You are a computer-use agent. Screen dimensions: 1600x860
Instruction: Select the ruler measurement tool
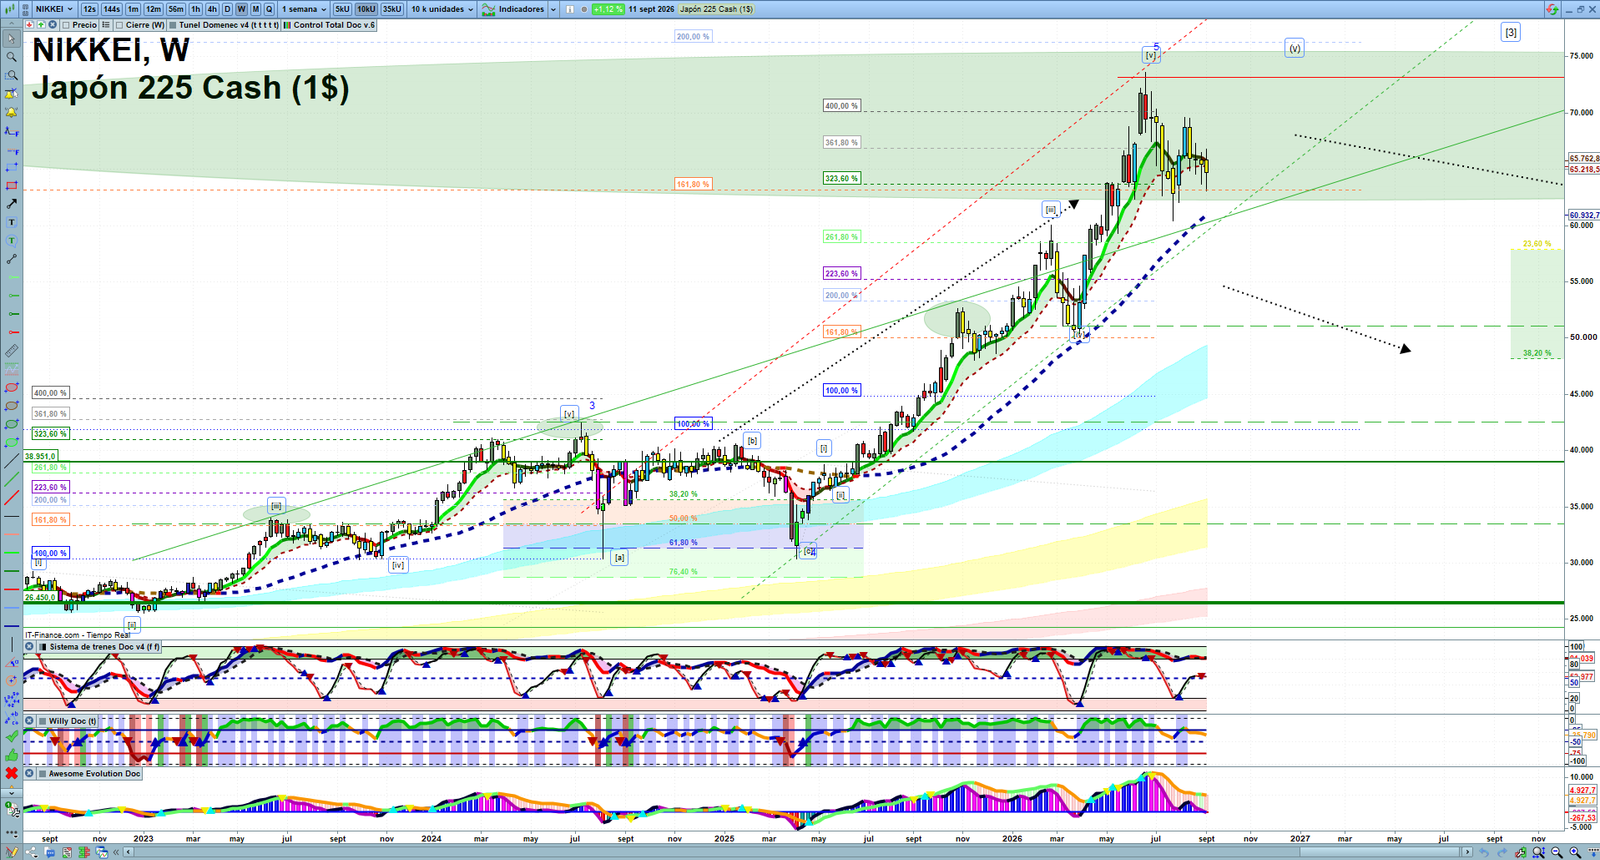11,351
